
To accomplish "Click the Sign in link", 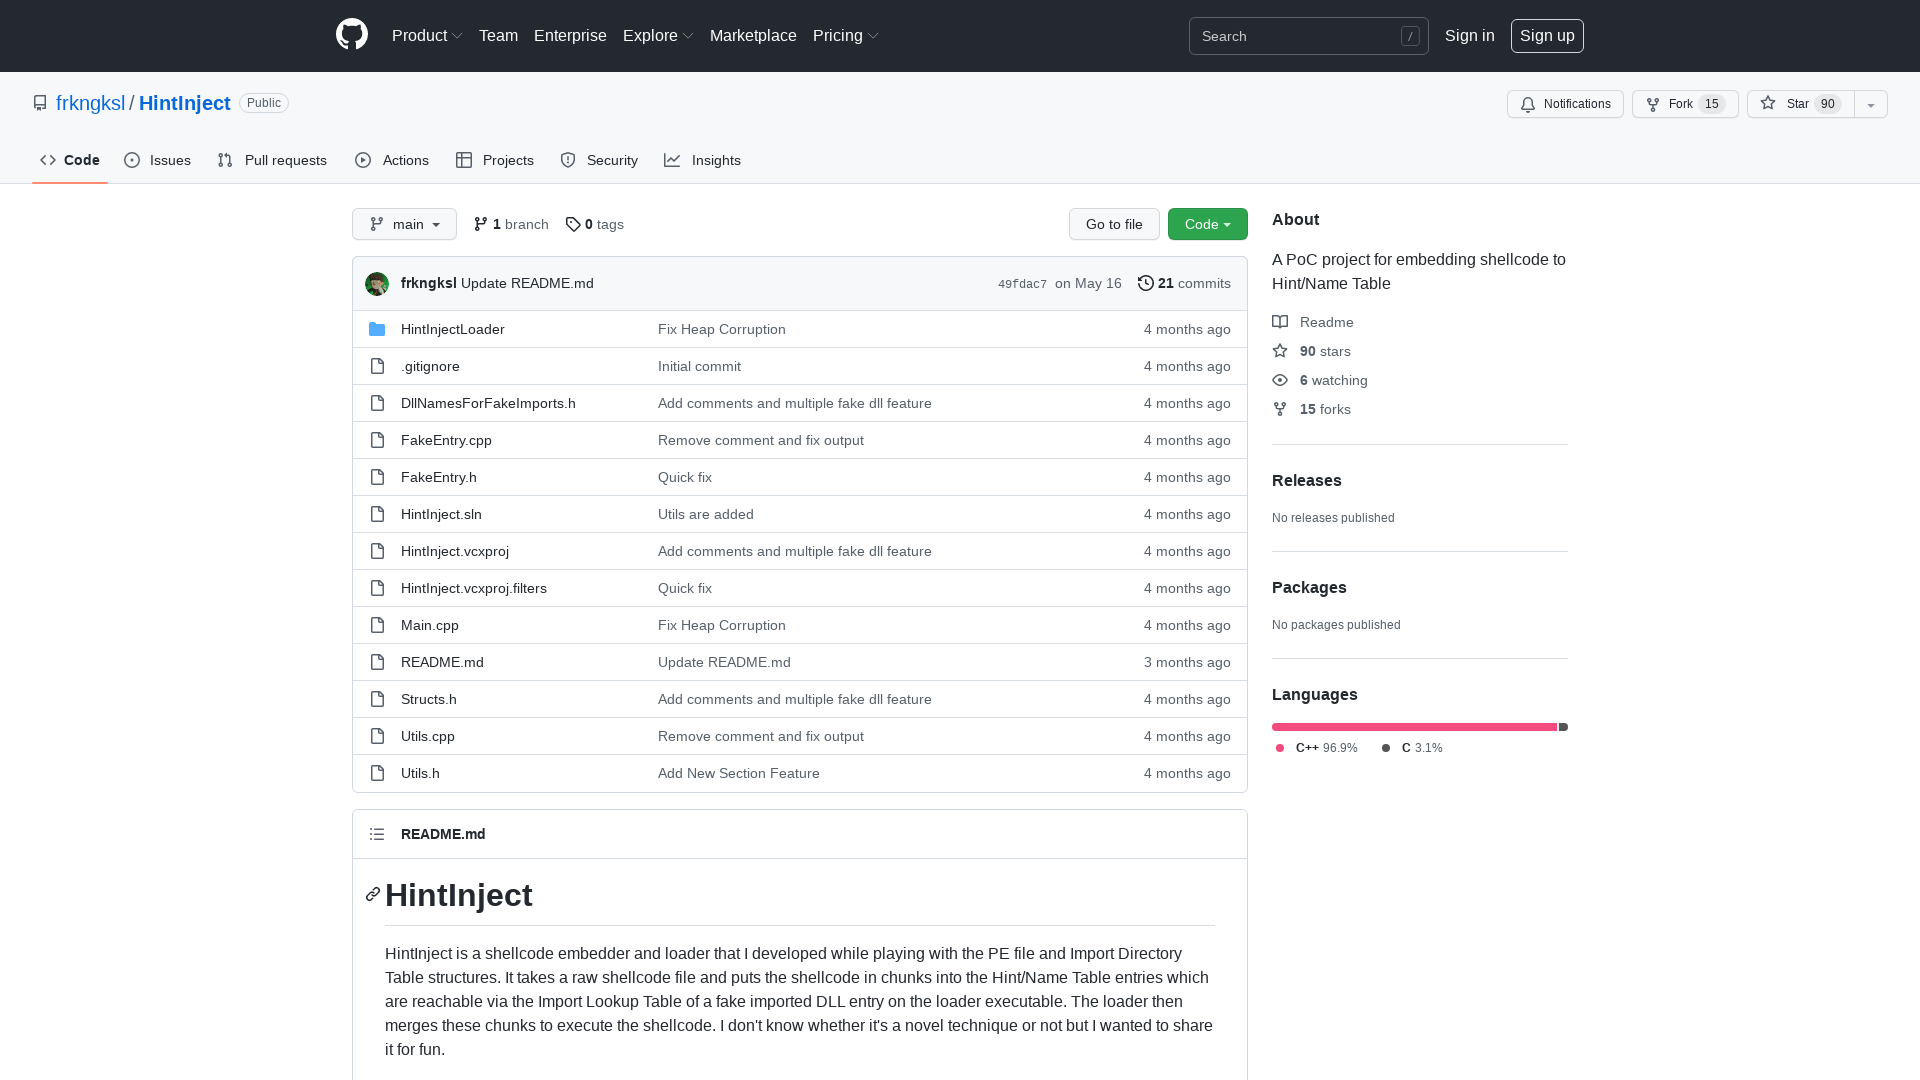I will point(1469,36).
